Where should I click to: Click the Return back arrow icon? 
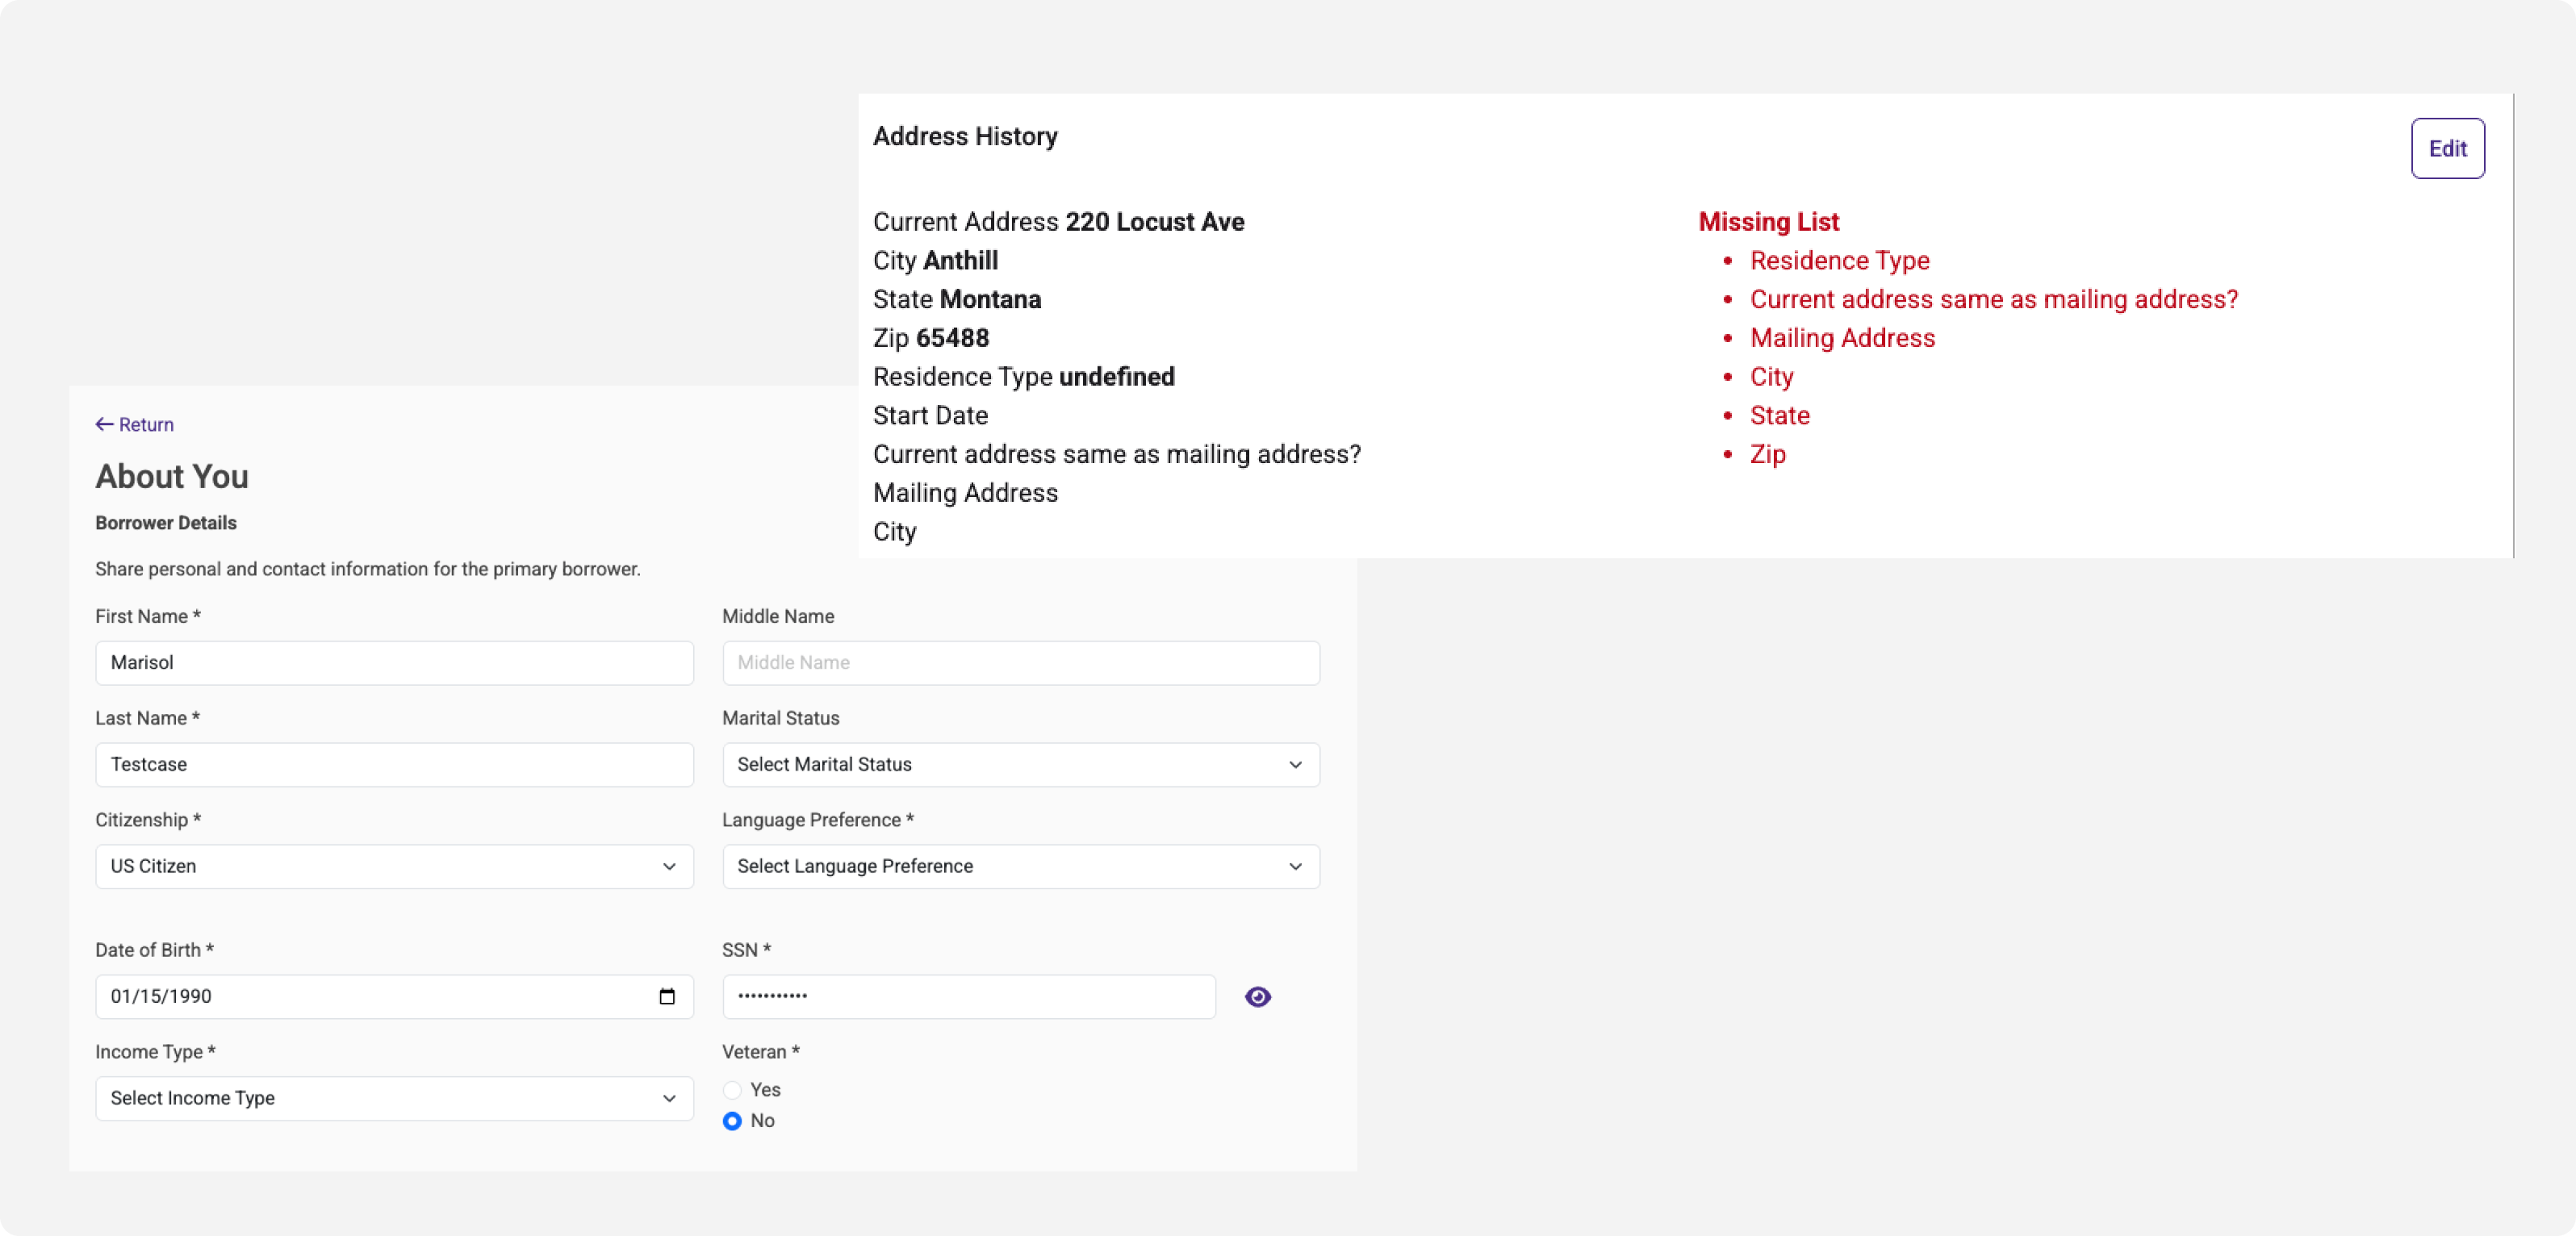[104, 425]
